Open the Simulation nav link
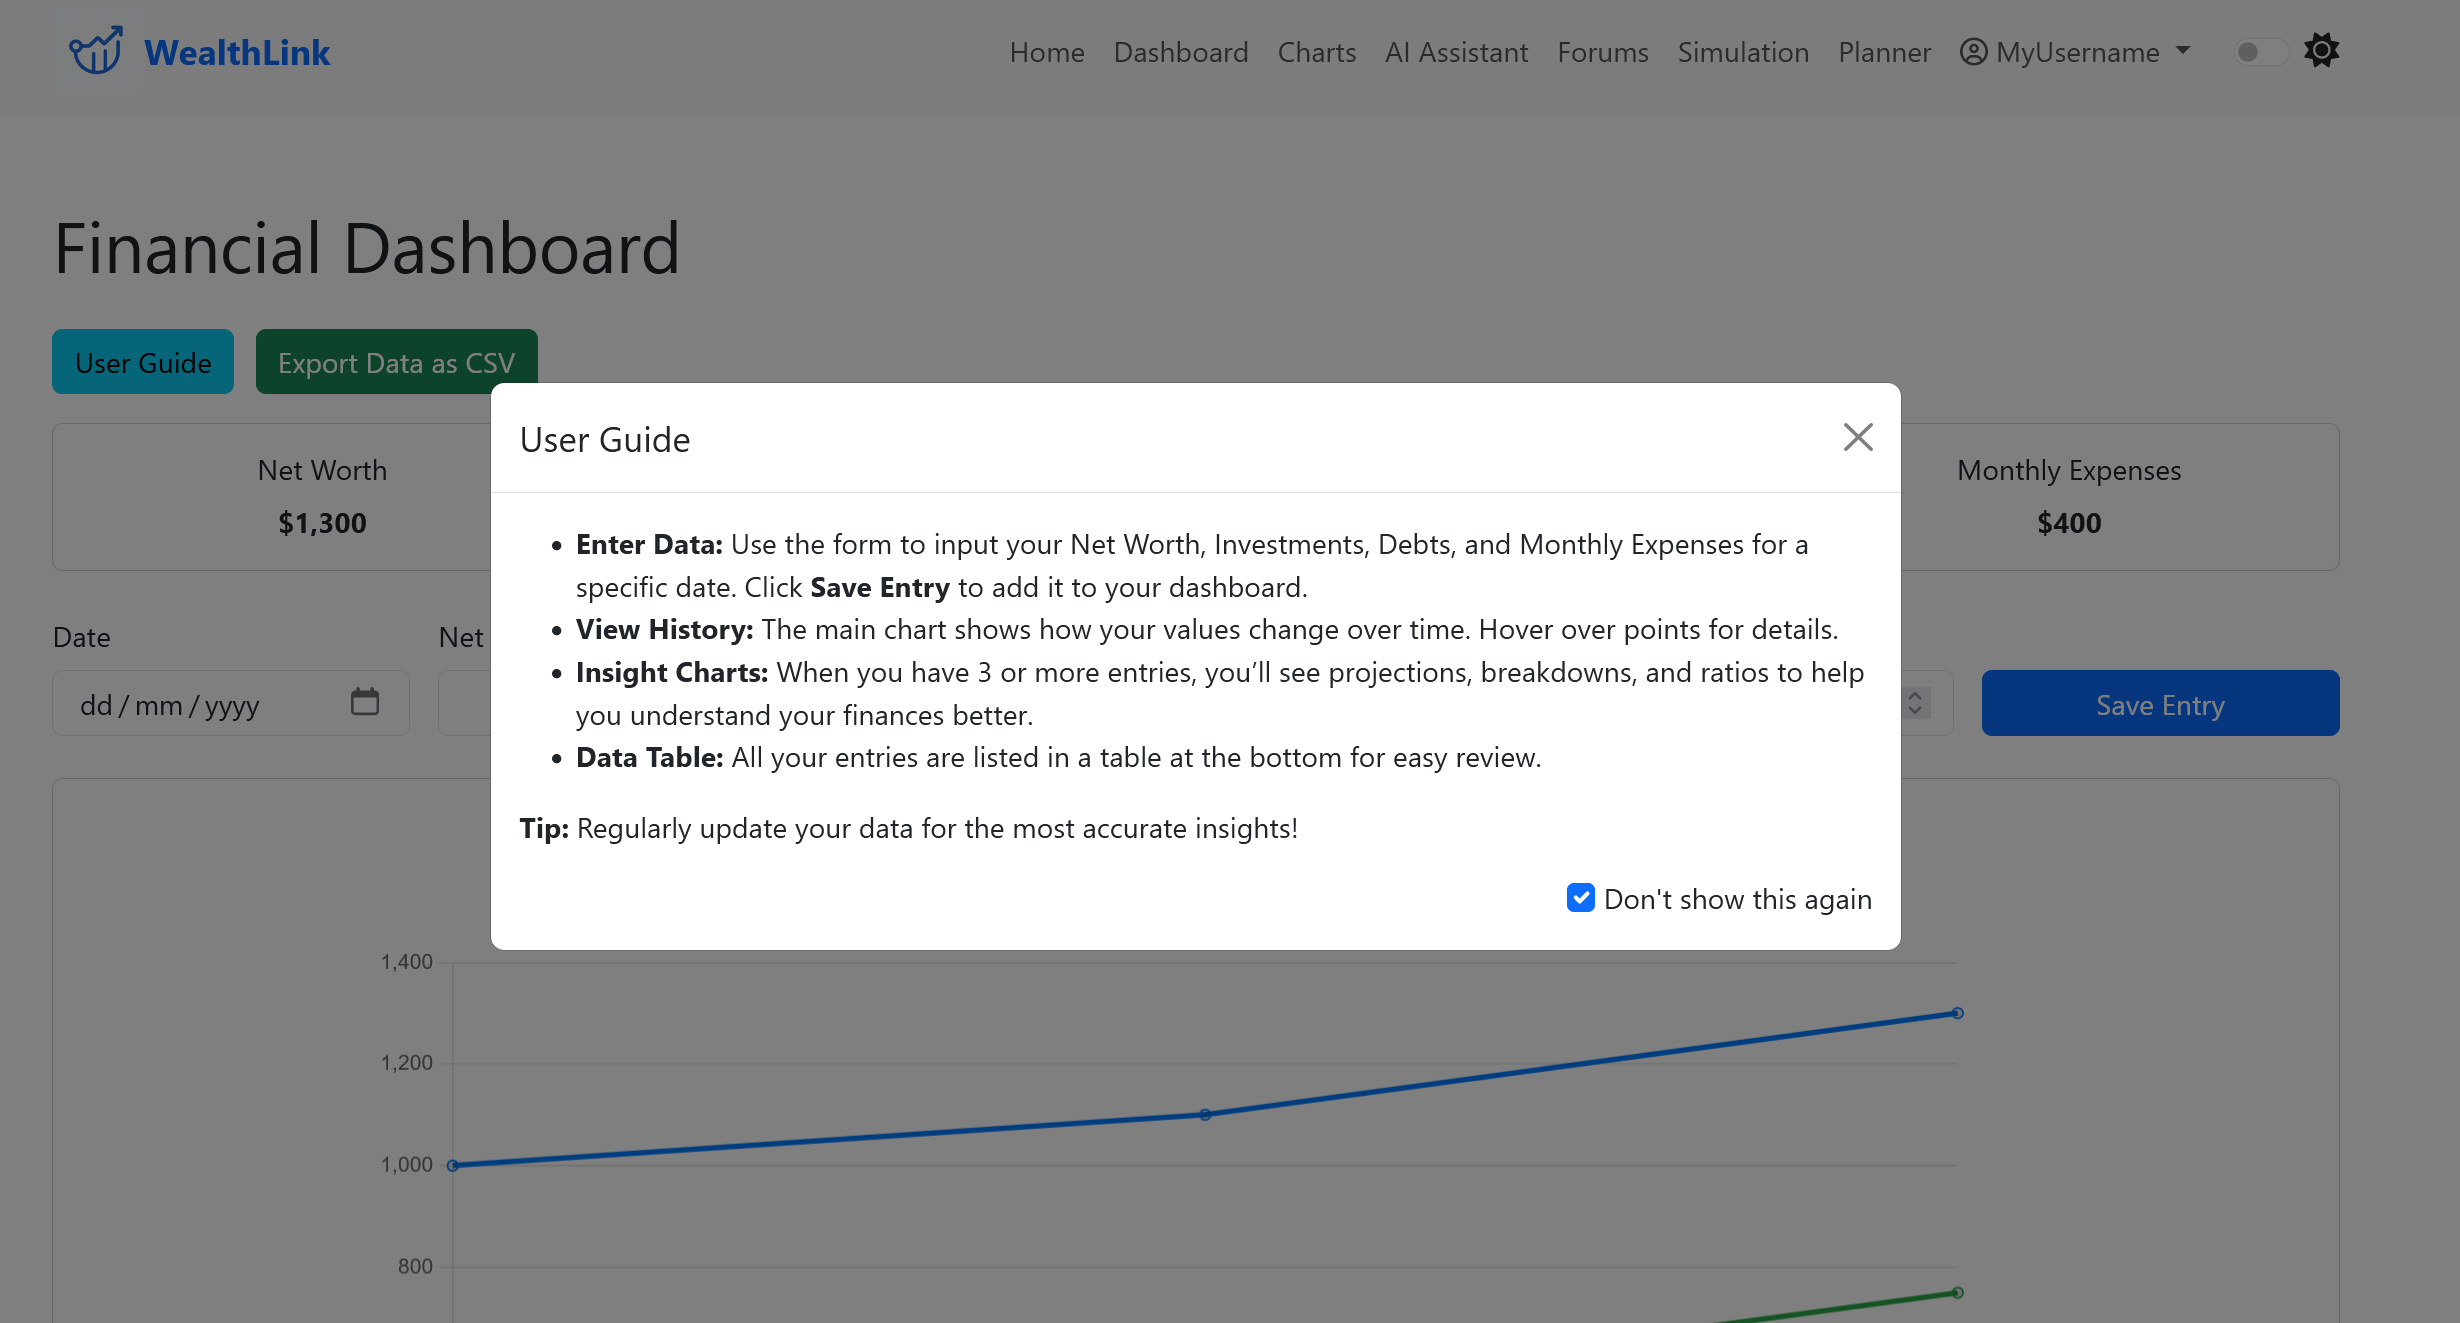 coord(1742,52)
